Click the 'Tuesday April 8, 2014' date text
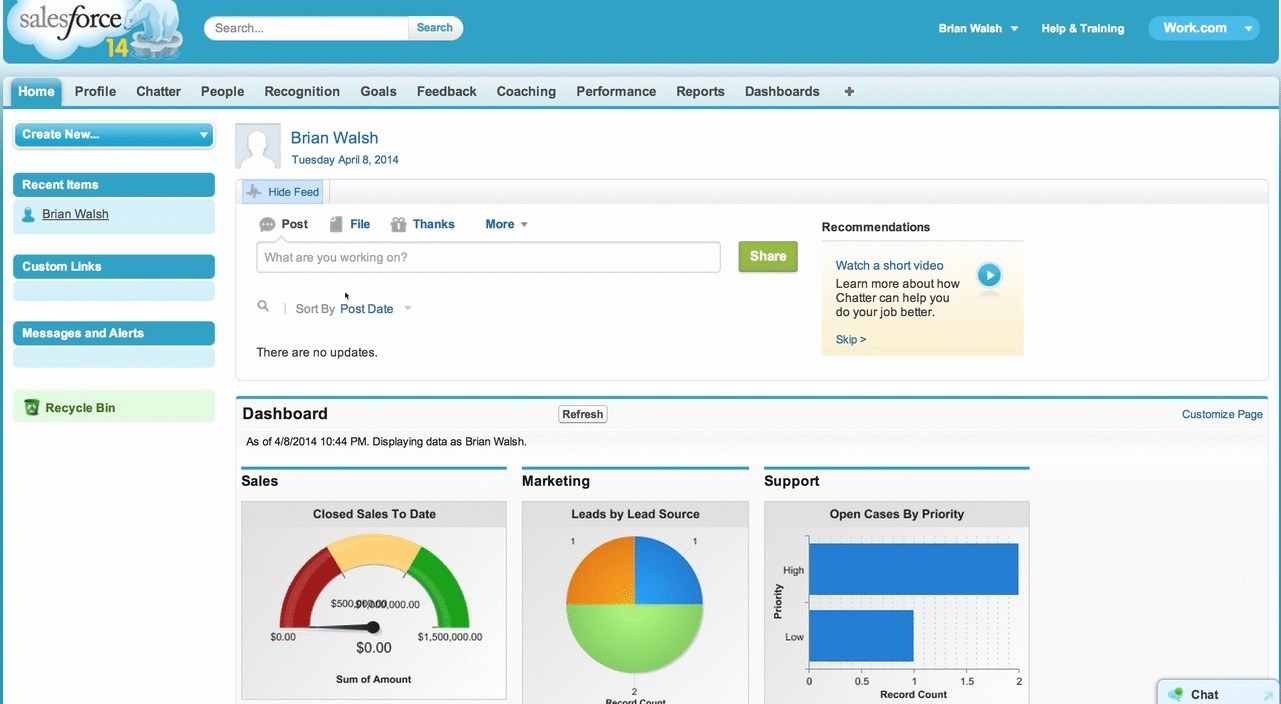The width and height of the screenshot is (1281, 704). pos(345,160)
